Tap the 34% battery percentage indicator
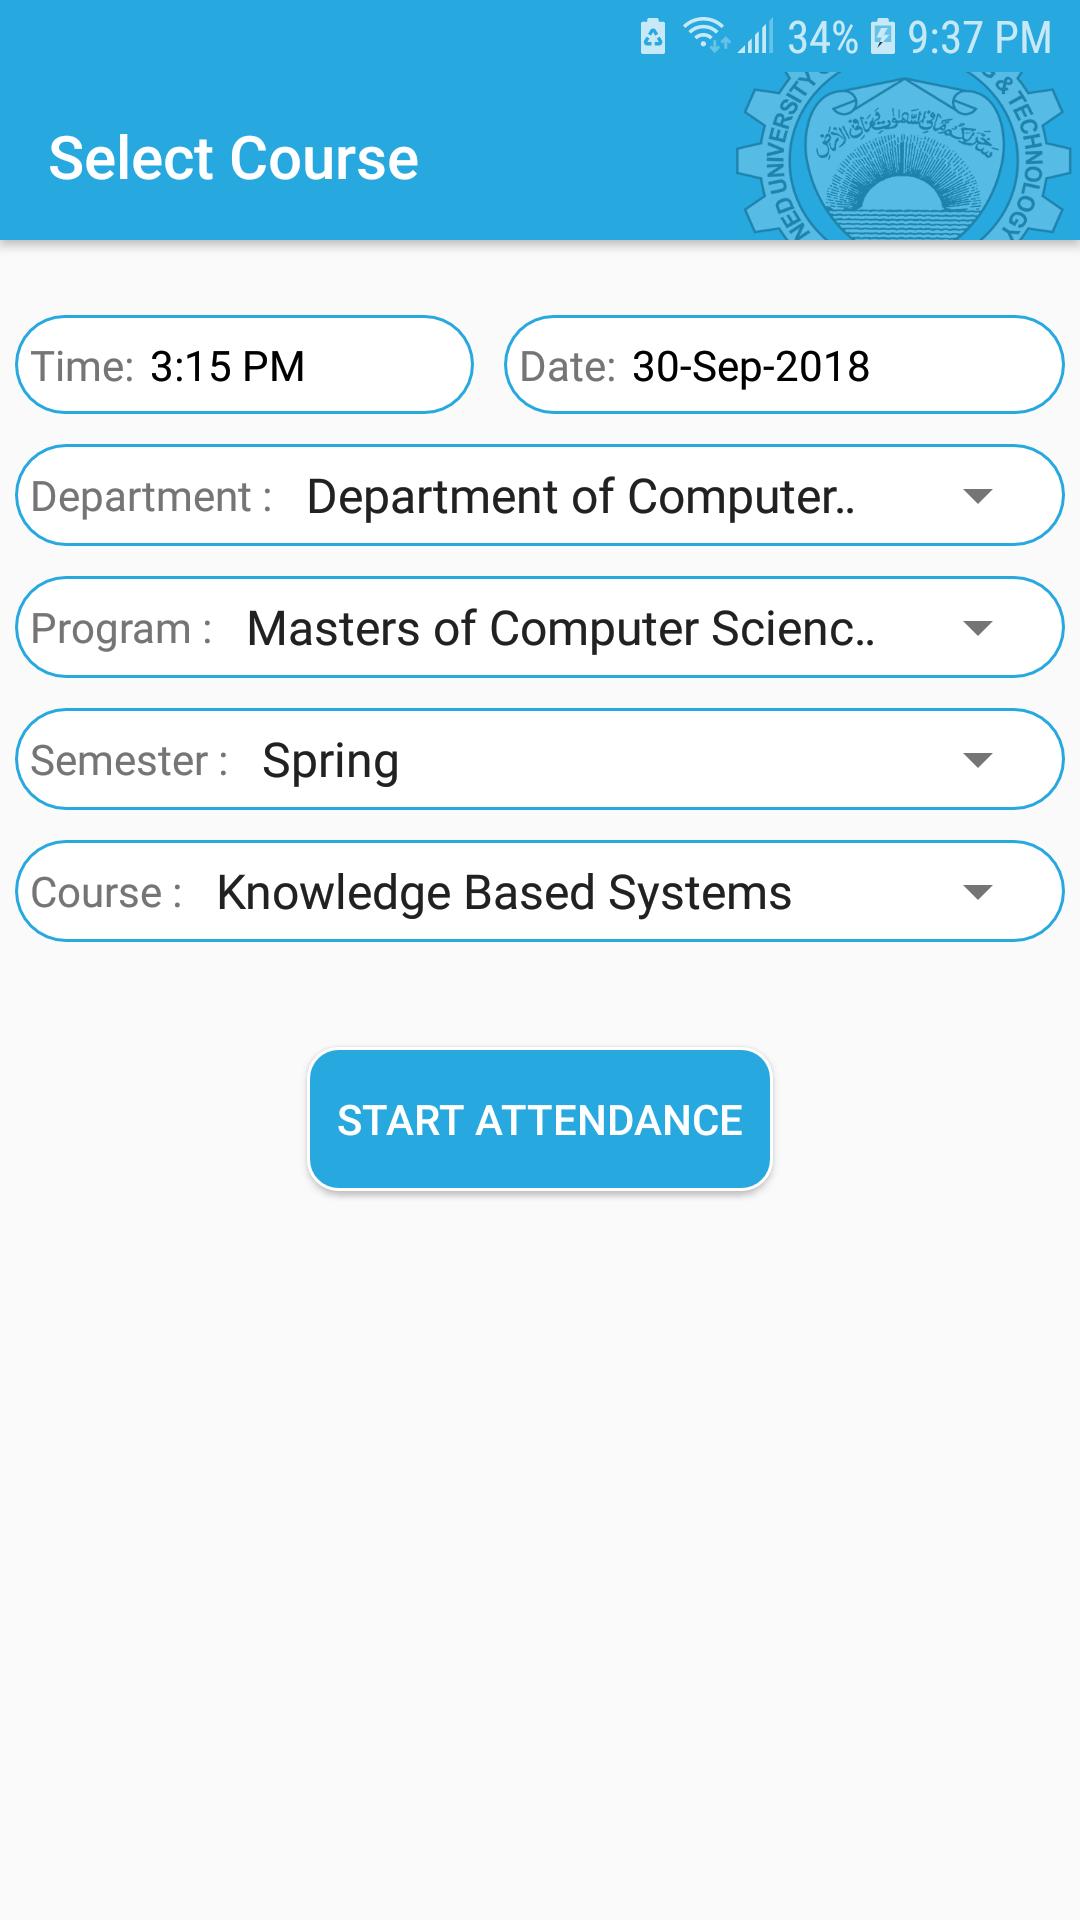The image size is (1080, 1920). coord(822,38)
